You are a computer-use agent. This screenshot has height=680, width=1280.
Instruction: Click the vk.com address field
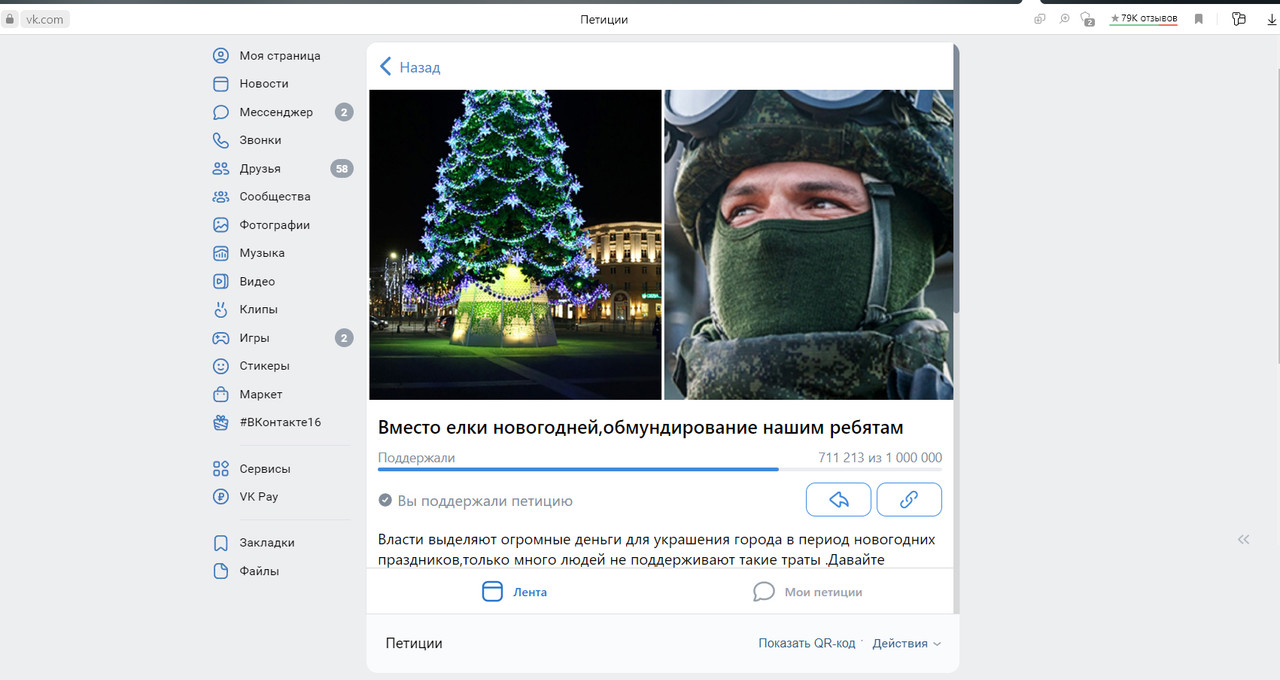pos(45,19)
